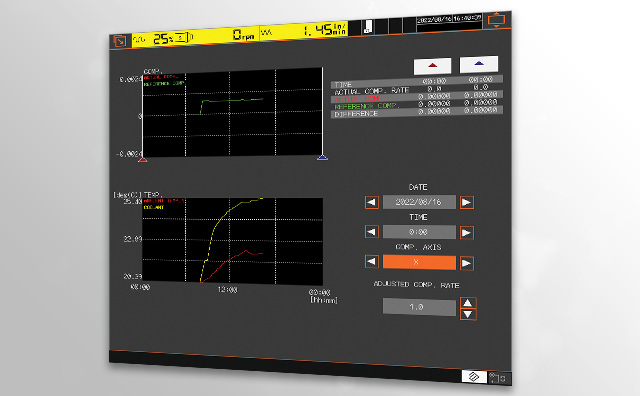Select the blue triangle cursor button
The height and width of the screenshot is (396, 640).
[x=479, y=64]
